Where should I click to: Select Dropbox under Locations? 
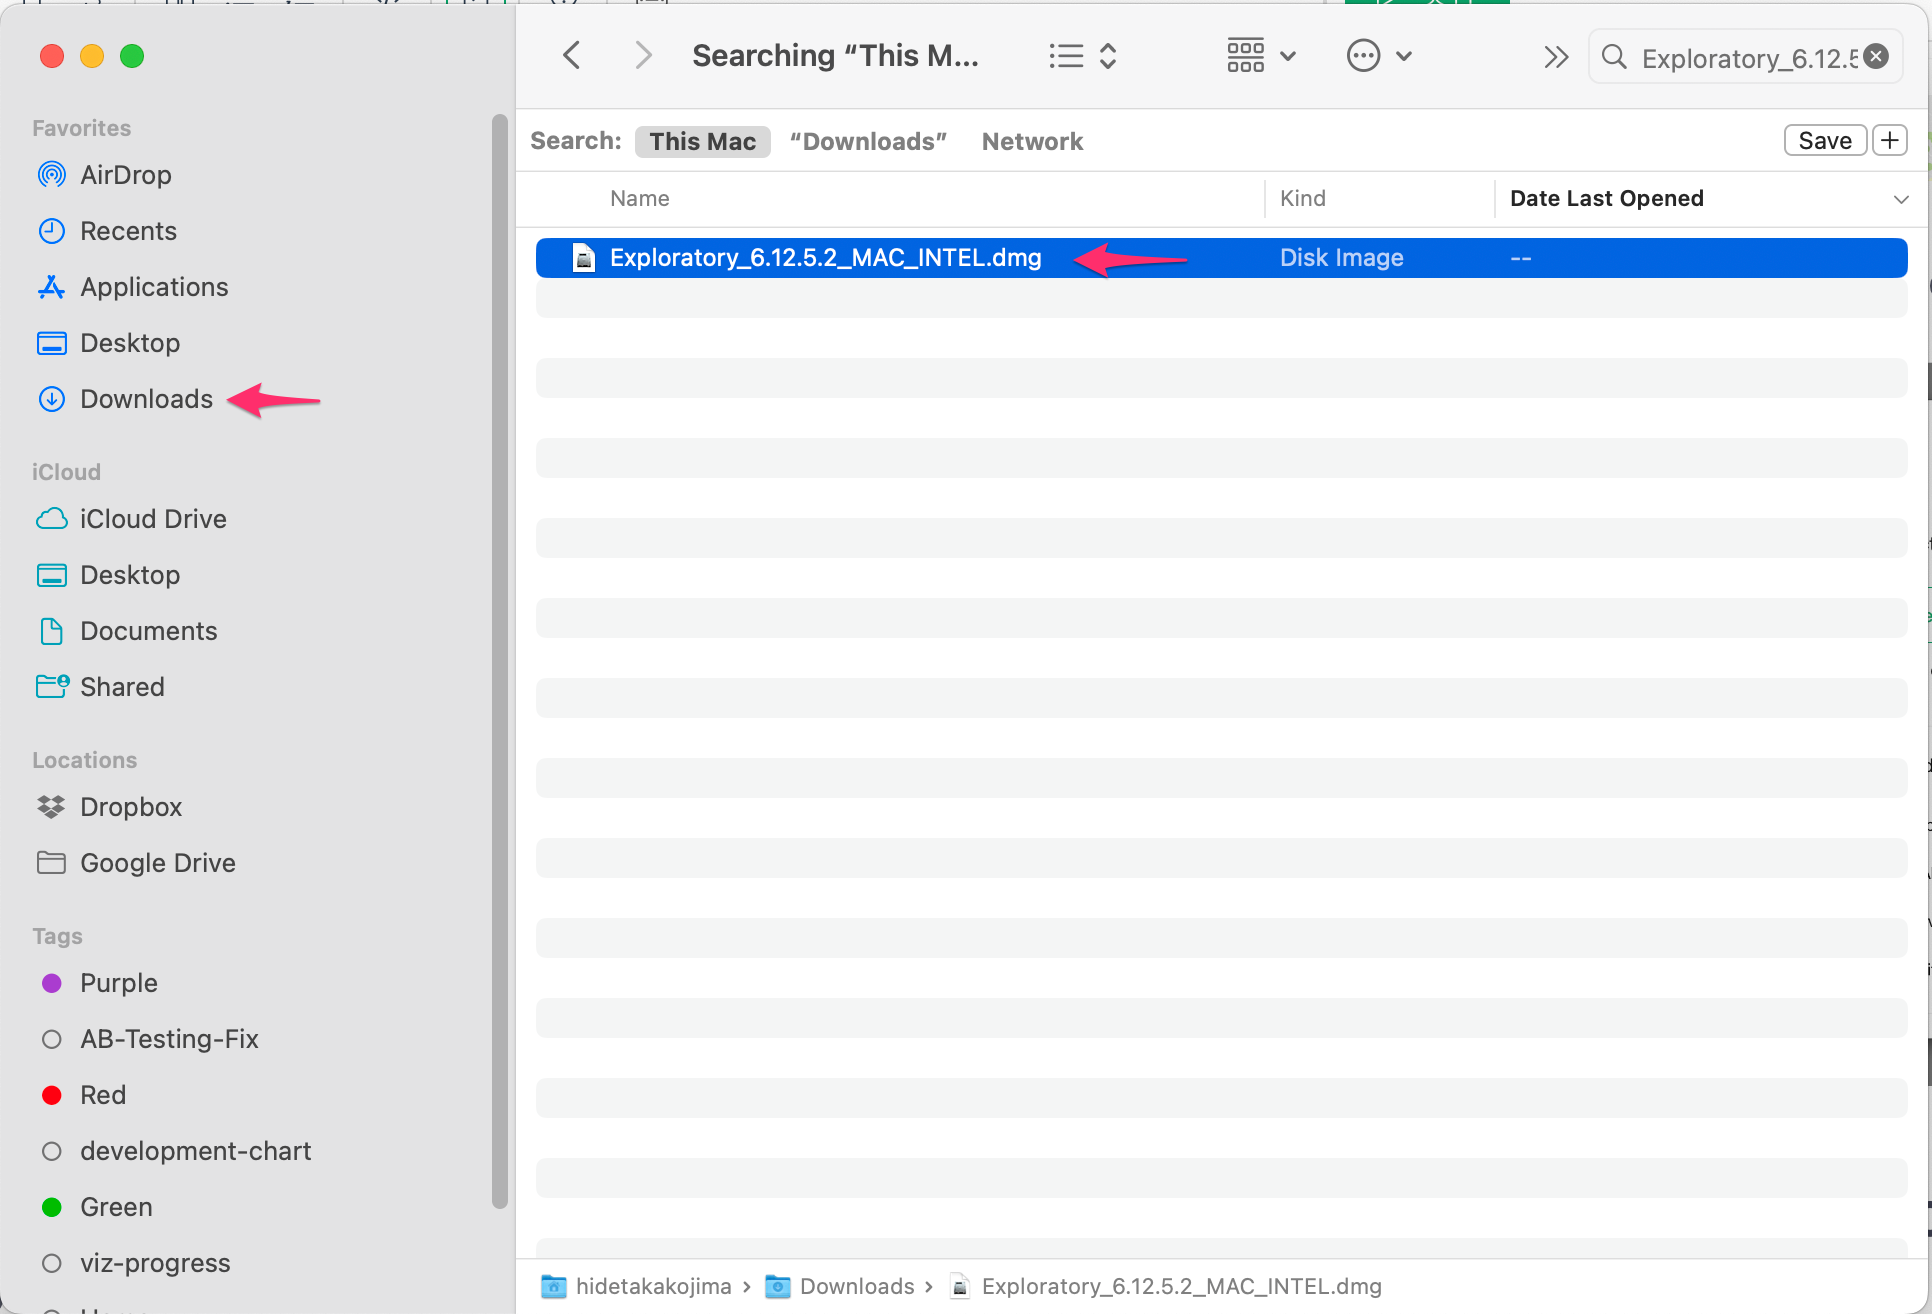[131, 807]
